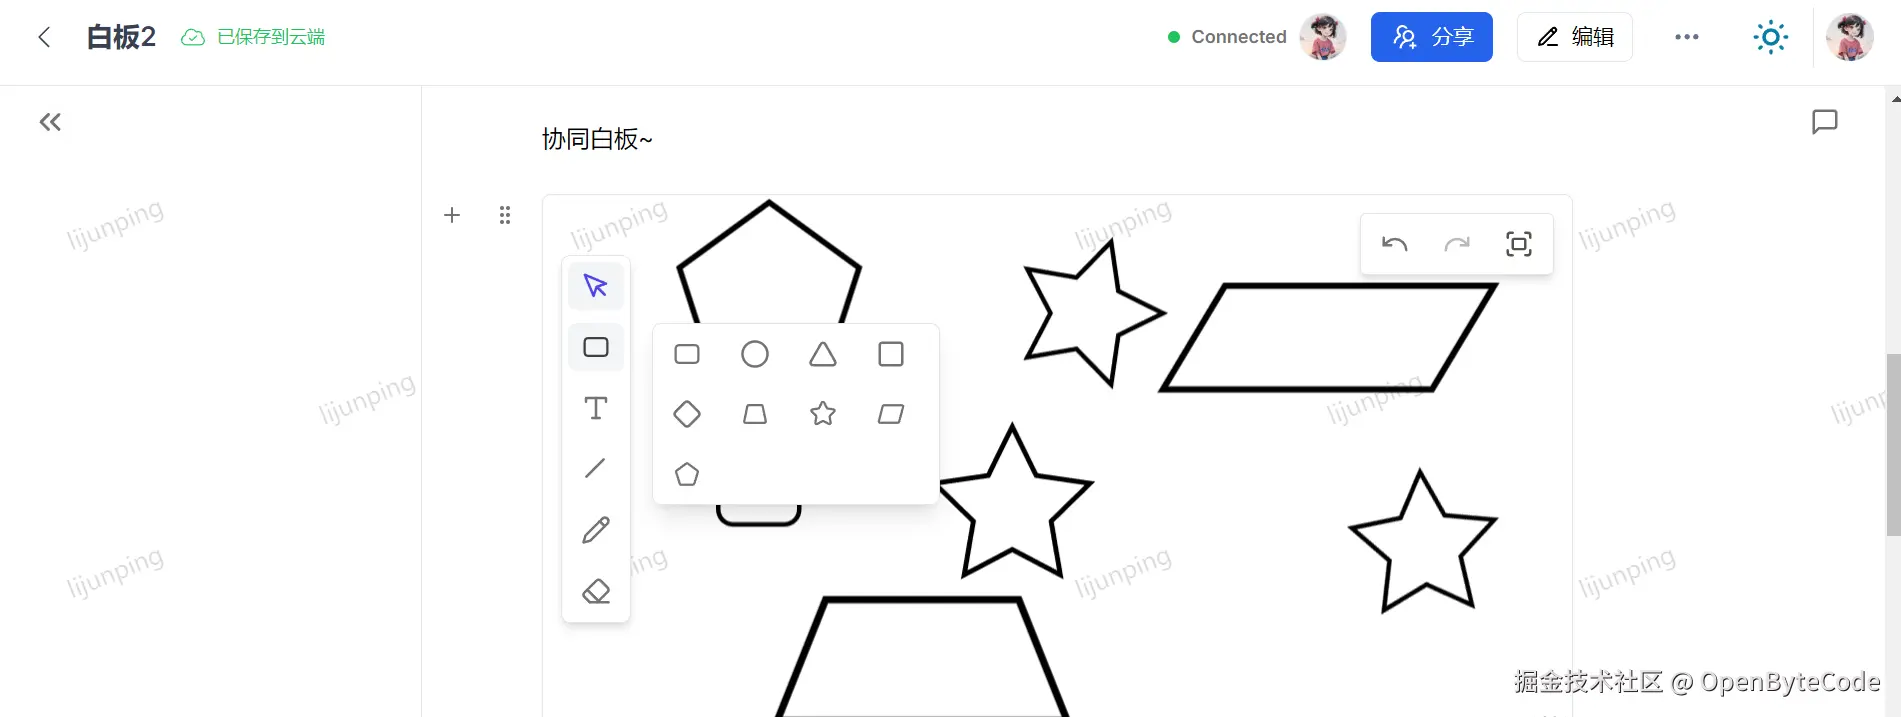Image resolution: width=1901 pixels, height=717 pixels.
Task: Pick the pencil drawing tool
Action: 596,530
